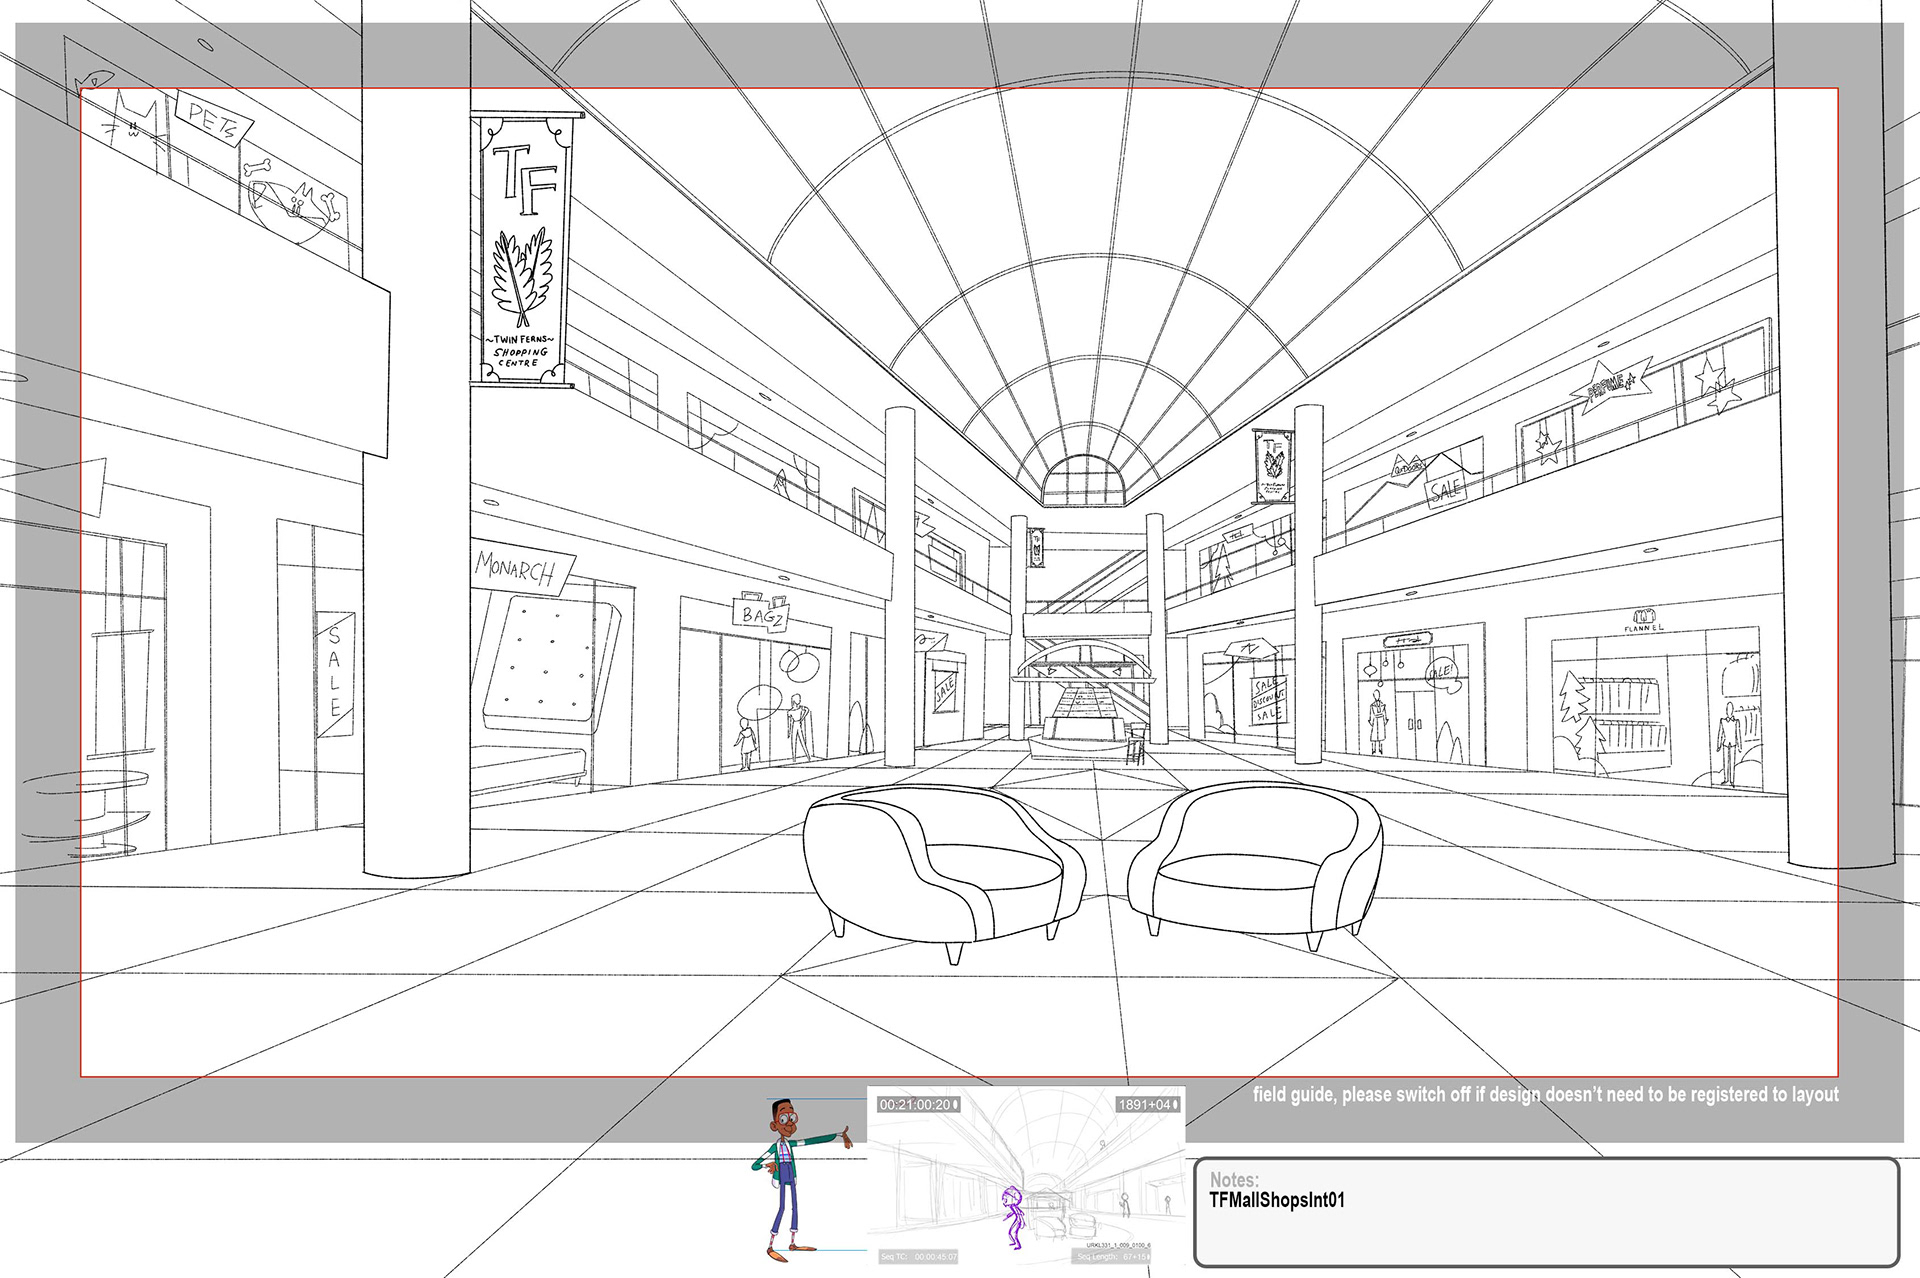Click the 1891+04 frame counter badge
The image size is (1920, 1278).
tap(1147, 1104)
